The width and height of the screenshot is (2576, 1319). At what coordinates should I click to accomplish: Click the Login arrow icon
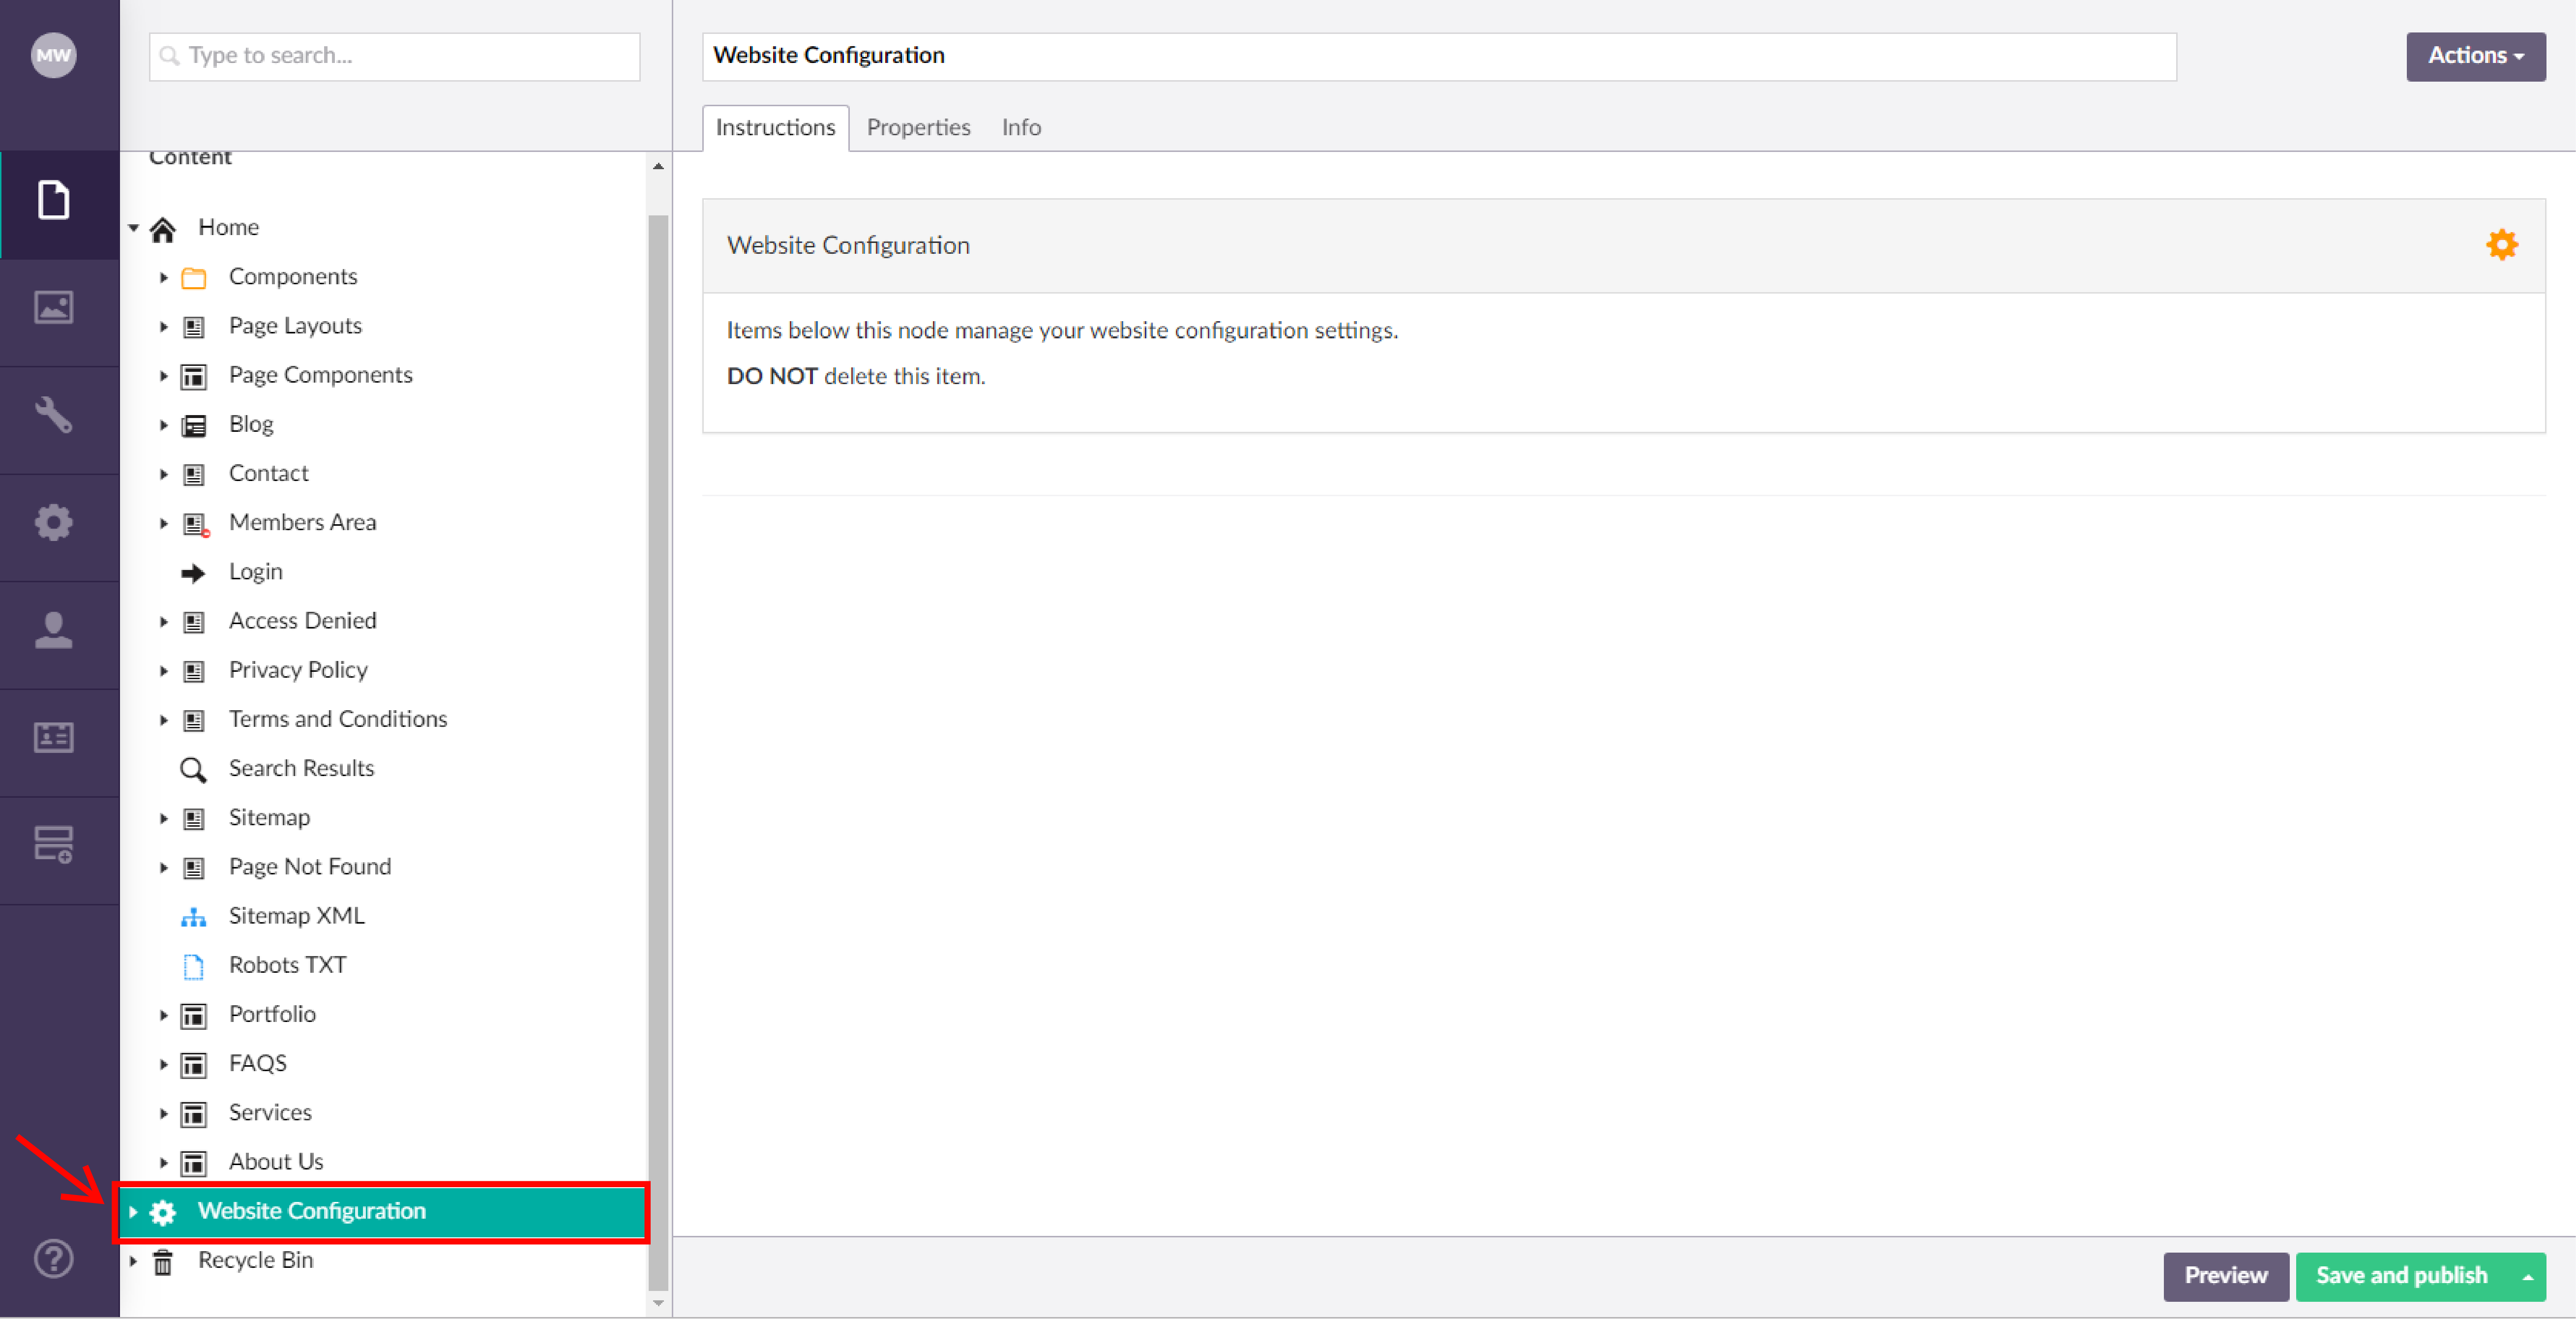(193, 573)
